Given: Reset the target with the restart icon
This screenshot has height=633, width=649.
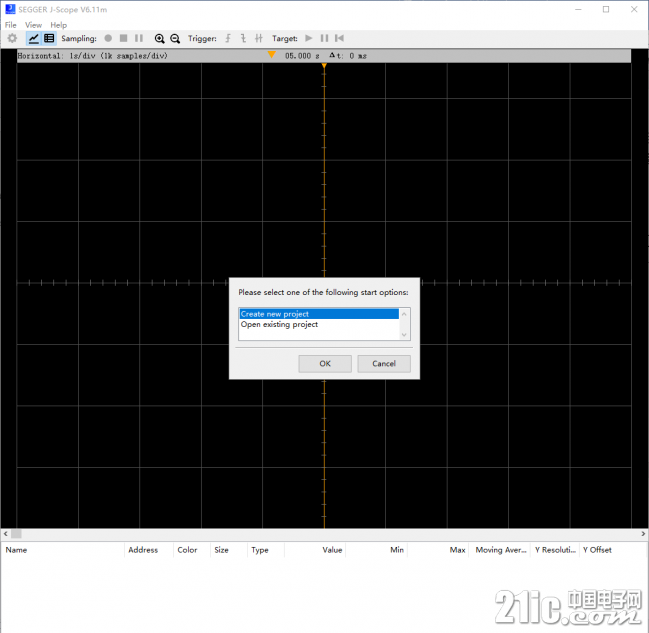Looking at the screenshot, I should point(339,38).
